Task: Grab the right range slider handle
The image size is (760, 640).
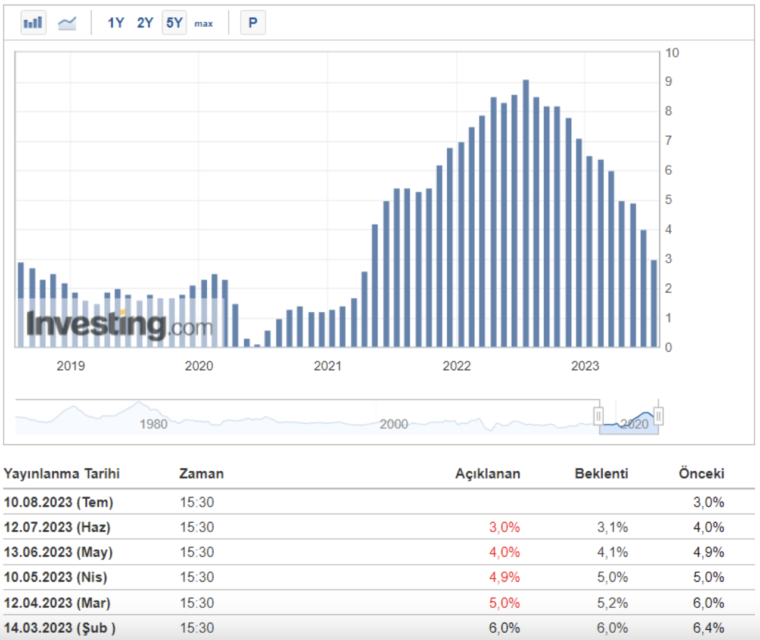Action: [659, 416]
